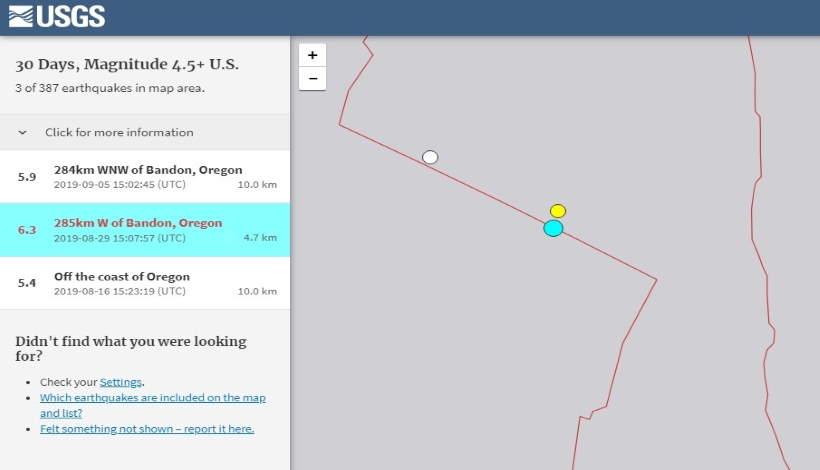Open the 'Click for more information' text
820x470 pixels.
[x=119, y=132]
